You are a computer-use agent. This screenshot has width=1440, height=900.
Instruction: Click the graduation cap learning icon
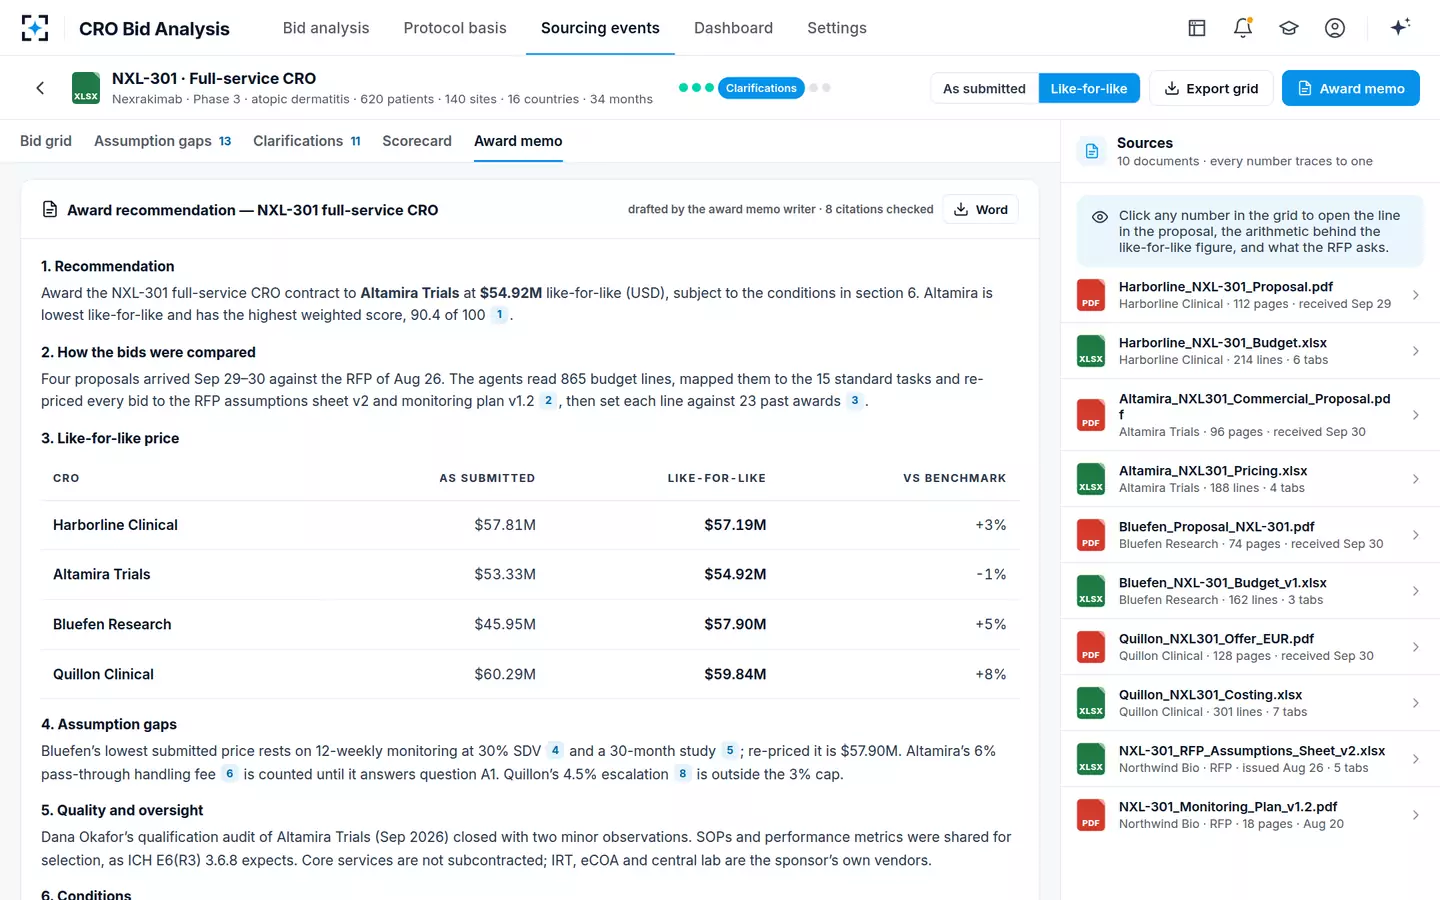pyautogui.click(x=1289, y=28)
